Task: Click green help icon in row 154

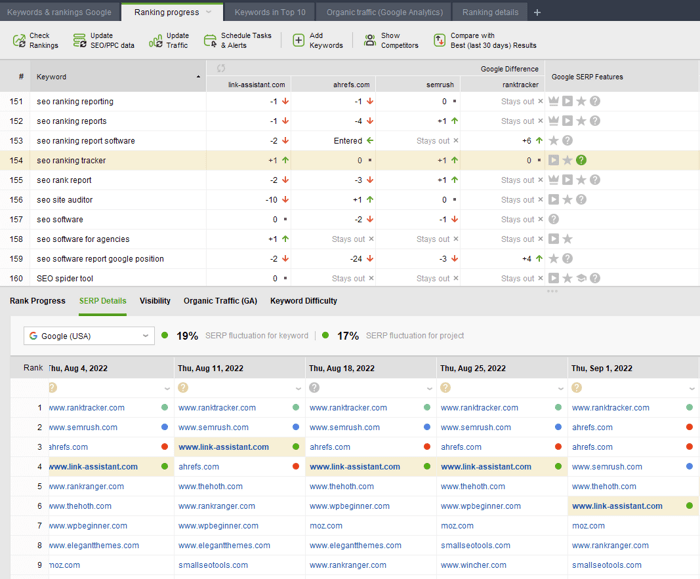Action: [x=581, y=160]
